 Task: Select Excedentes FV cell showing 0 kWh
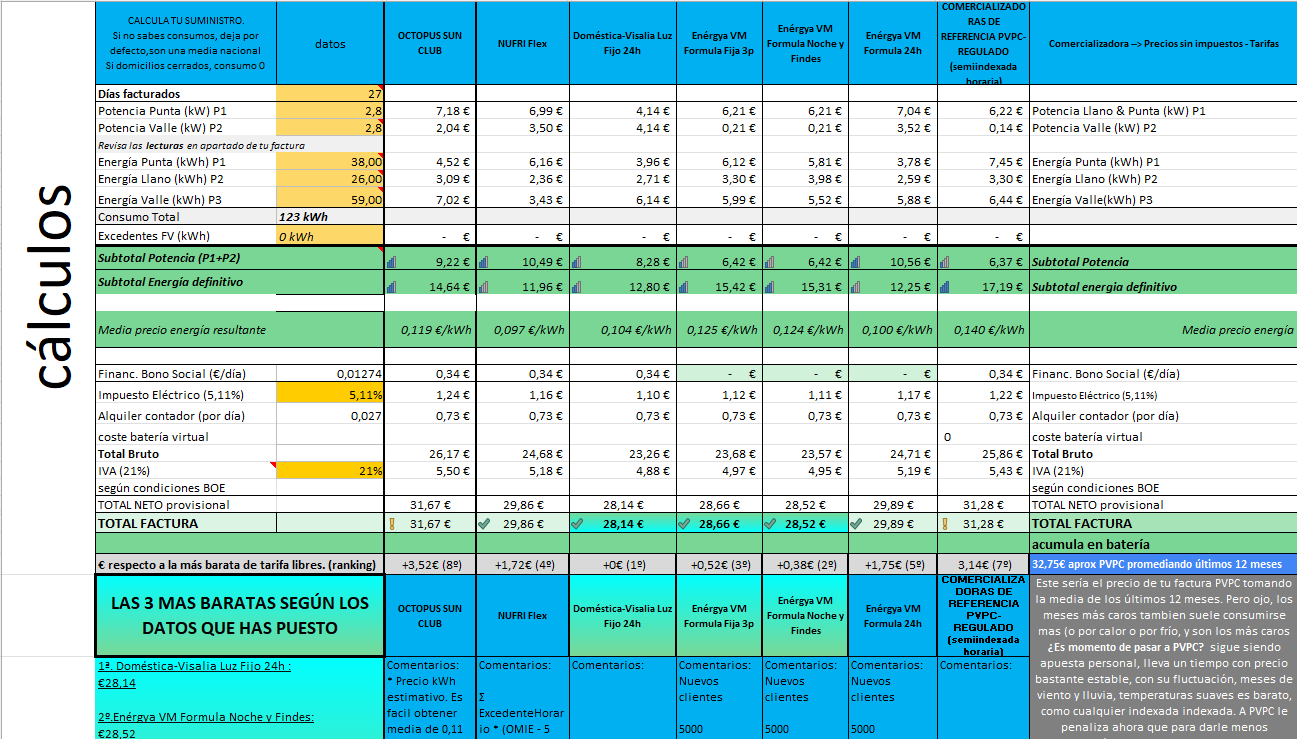pyautogui.click(x=330, y=236)
